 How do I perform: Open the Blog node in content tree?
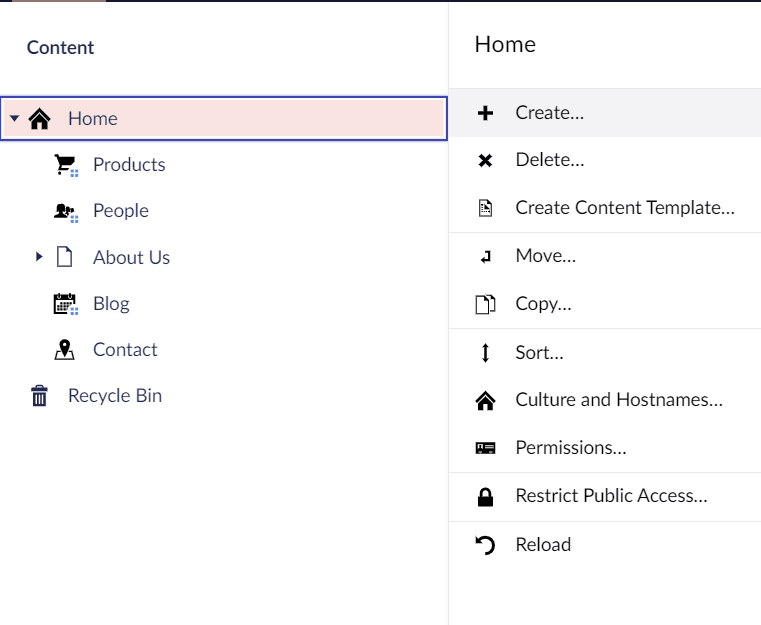tap(111, 304)
